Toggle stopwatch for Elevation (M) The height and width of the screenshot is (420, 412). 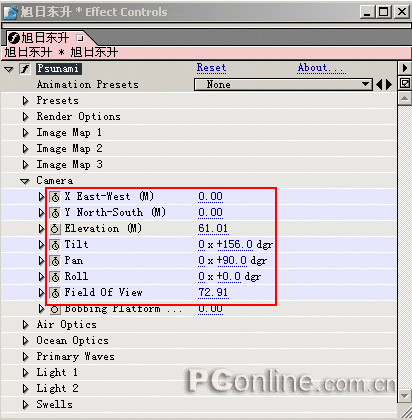[55, 229]
